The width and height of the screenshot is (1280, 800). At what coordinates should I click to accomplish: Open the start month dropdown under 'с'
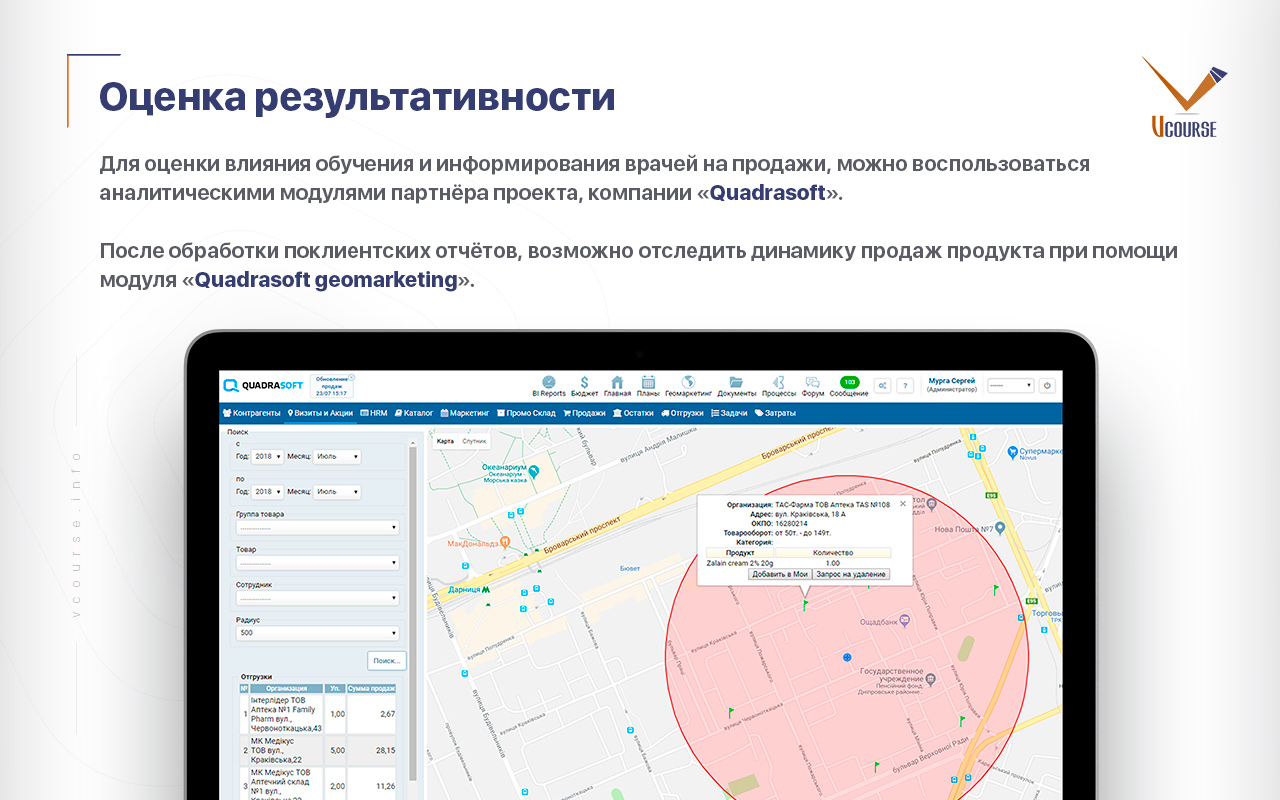point(337,456)
